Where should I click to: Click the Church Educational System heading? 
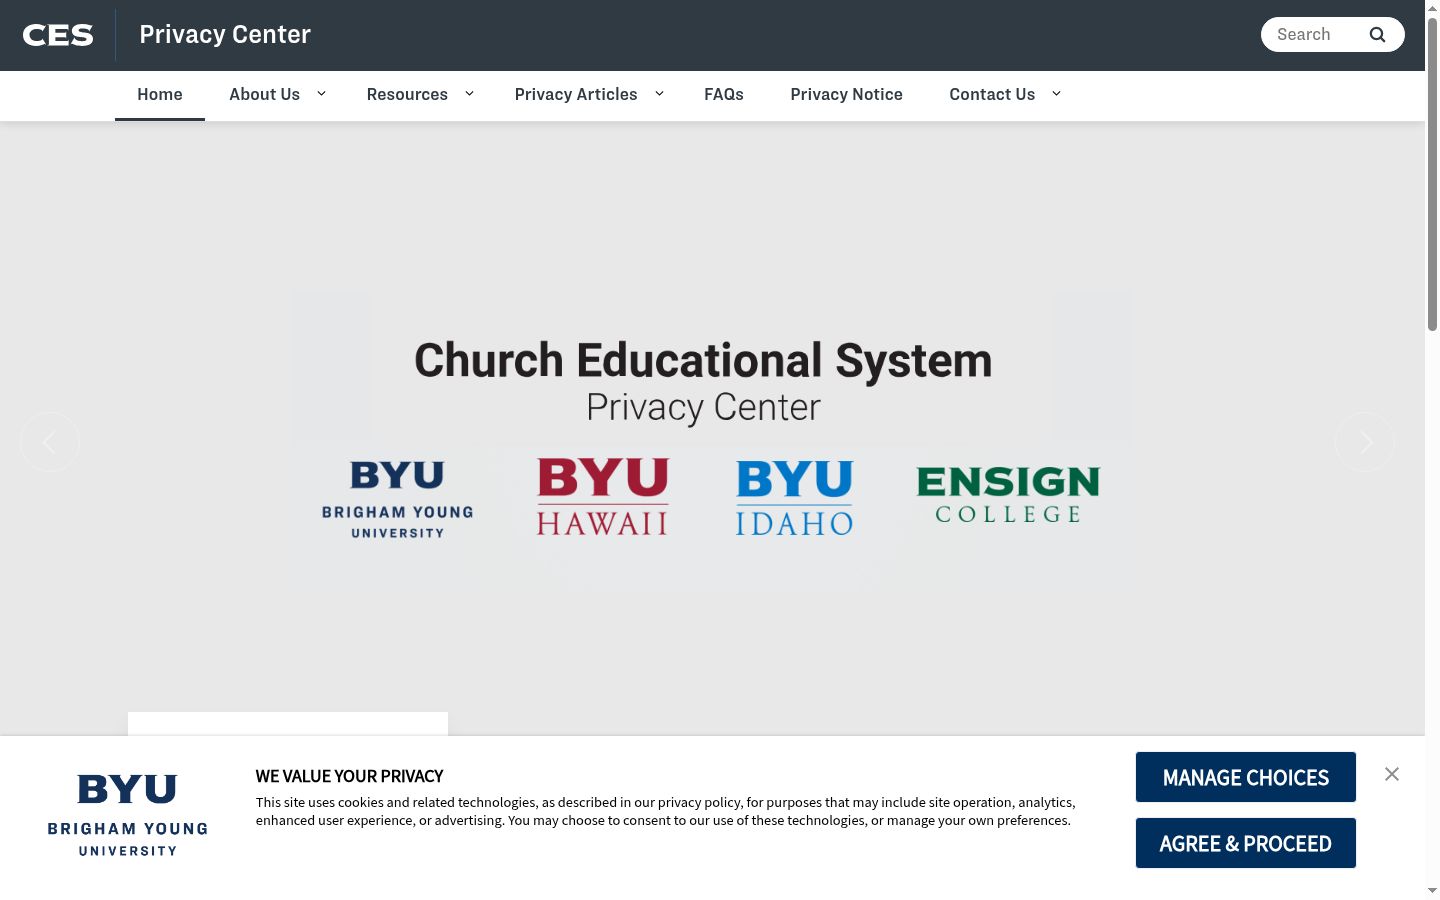pos(703,361)
